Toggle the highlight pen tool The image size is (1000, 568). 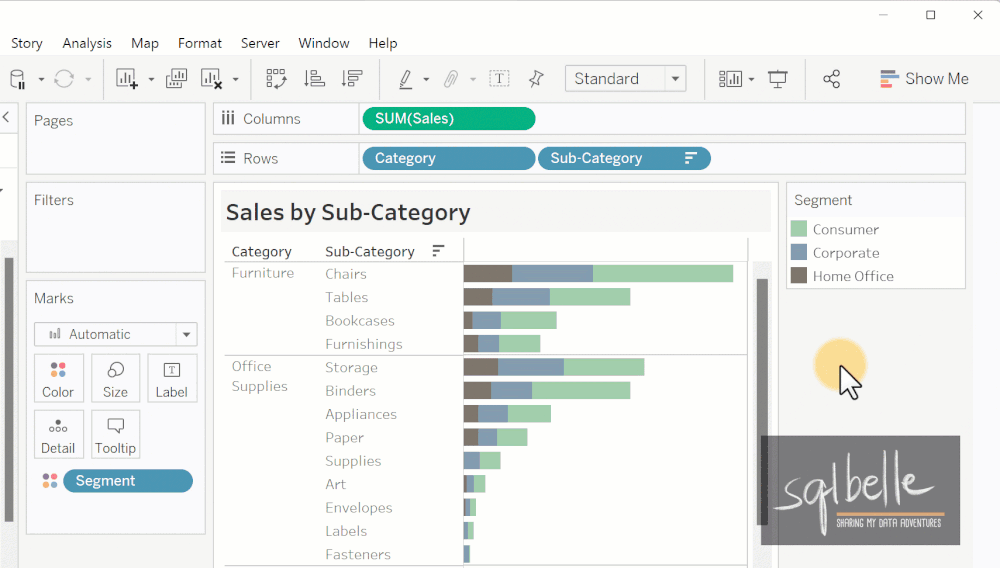click(x=405, y=79)
